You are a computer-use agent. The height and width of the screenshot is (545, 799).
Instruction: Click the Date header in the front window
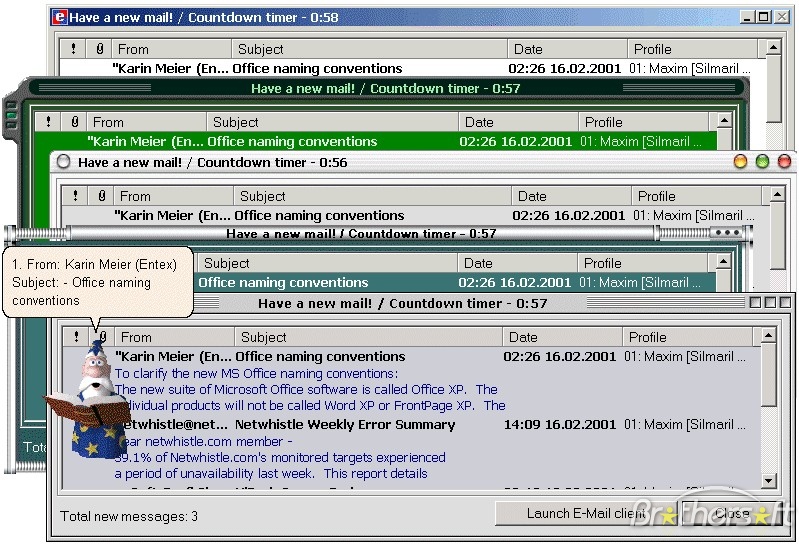pos(563,337)
